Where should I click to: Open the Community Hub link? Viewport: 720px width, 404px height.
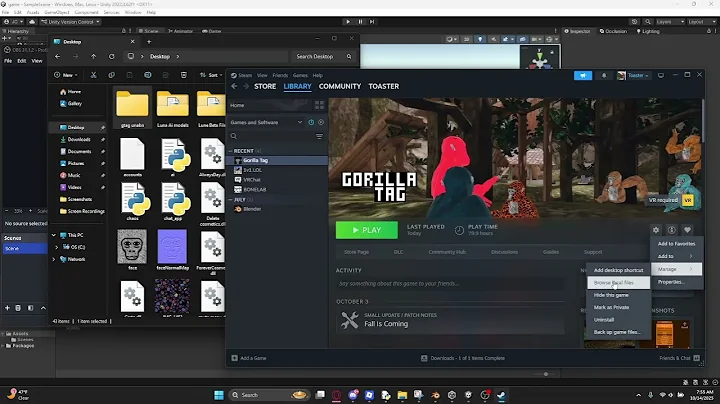click(447, 252)
